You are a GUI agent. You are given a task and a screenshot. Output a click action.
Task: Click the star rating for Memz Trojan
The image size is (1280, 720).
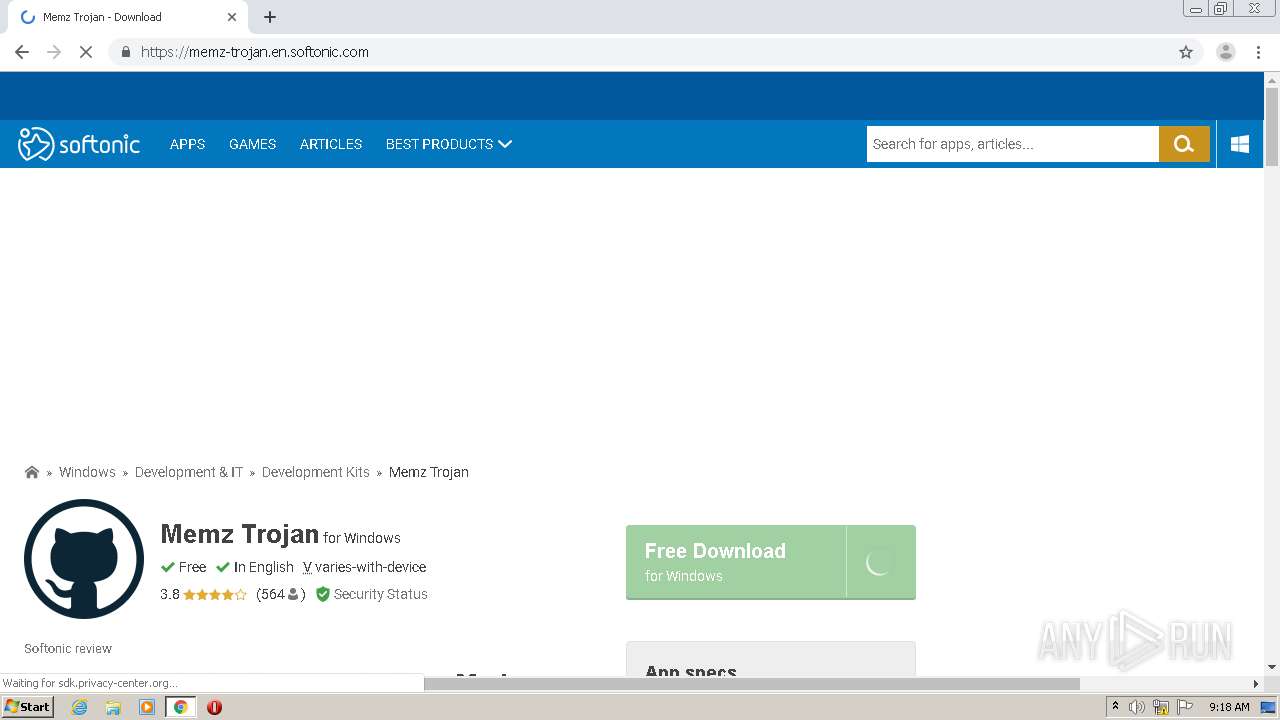tap(215, 594)
